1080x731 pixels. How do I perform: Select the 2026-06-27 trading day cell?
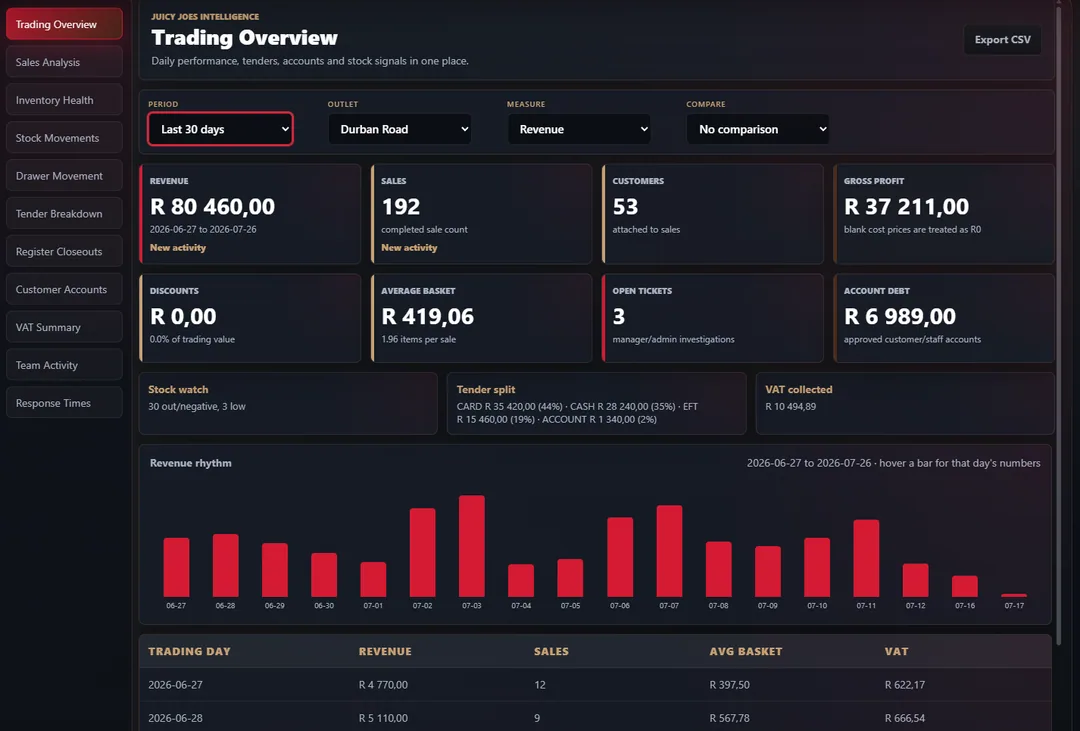pos(175,685)
